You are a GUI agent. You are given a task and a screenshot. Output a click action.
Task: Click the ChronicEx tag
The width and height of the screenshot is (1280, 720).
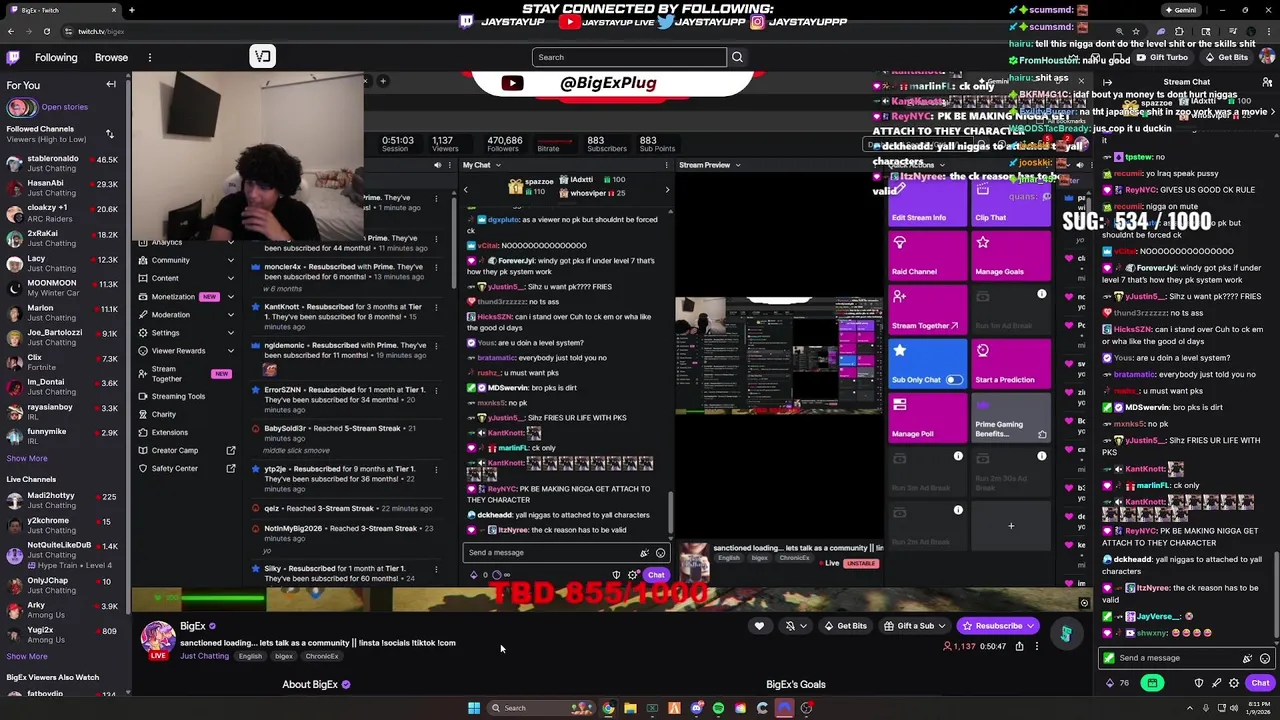point(322,656)
